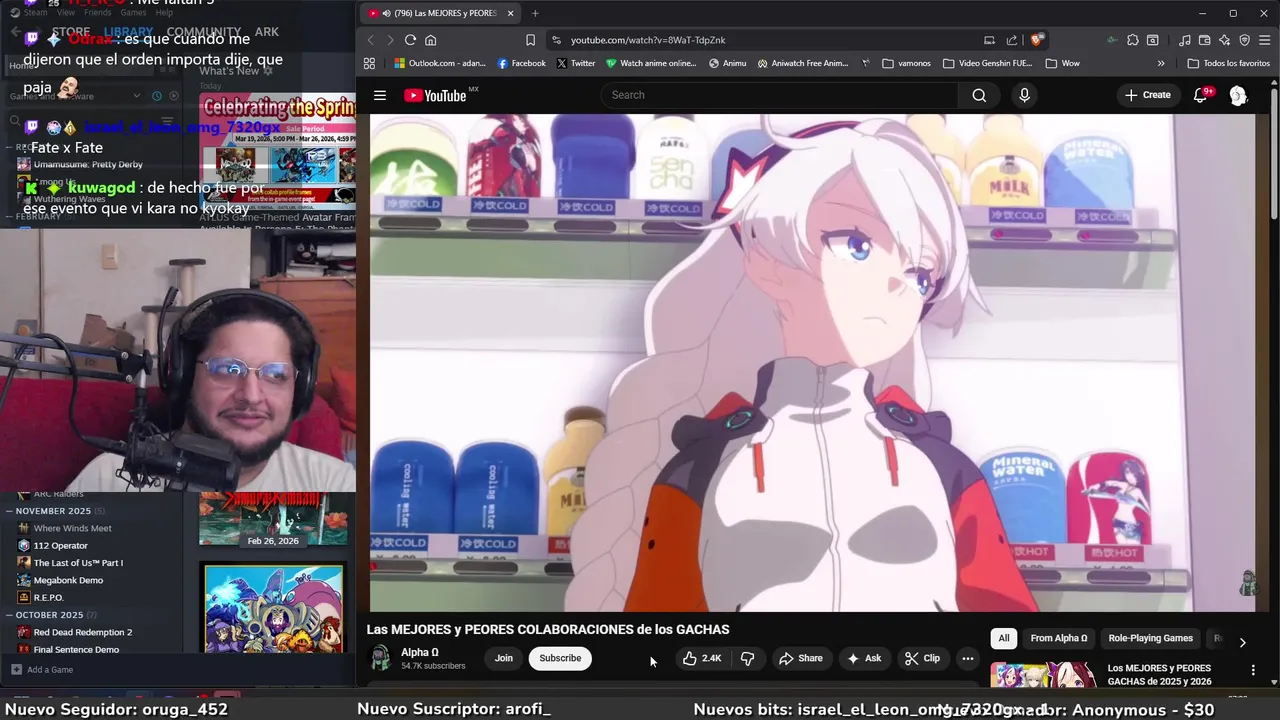The width and height of the screenshot is (1280, 720).
Task: Reload the browser page
Action: 410,40
